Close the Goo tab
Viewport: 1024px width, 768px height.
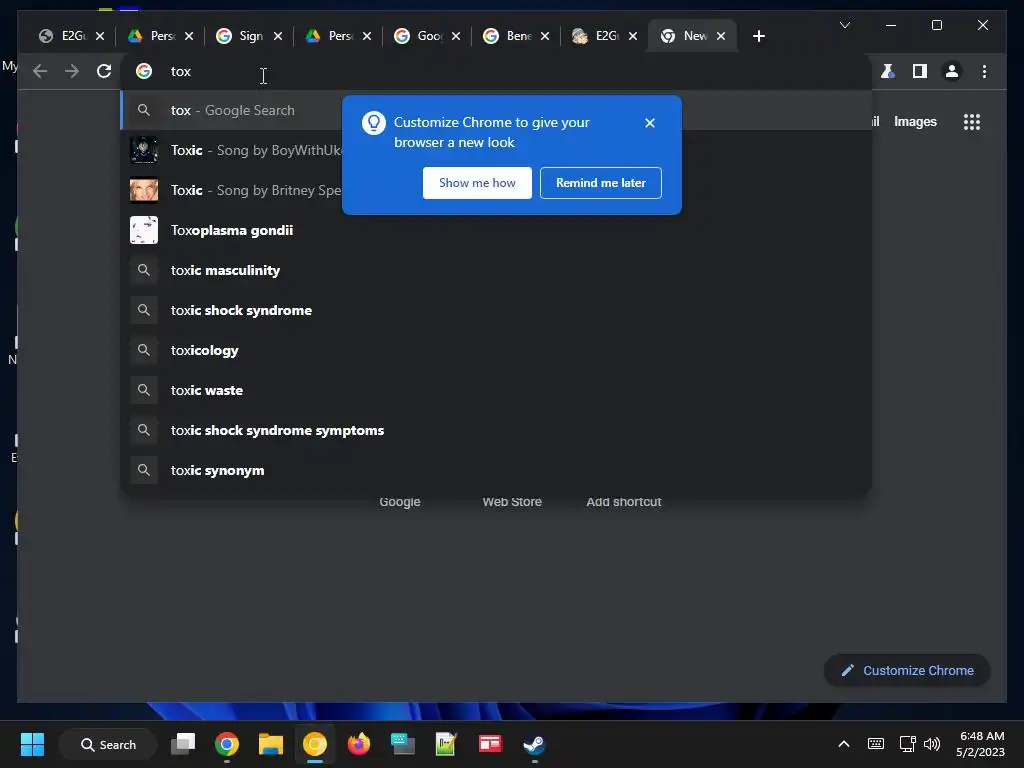point(456,36)
